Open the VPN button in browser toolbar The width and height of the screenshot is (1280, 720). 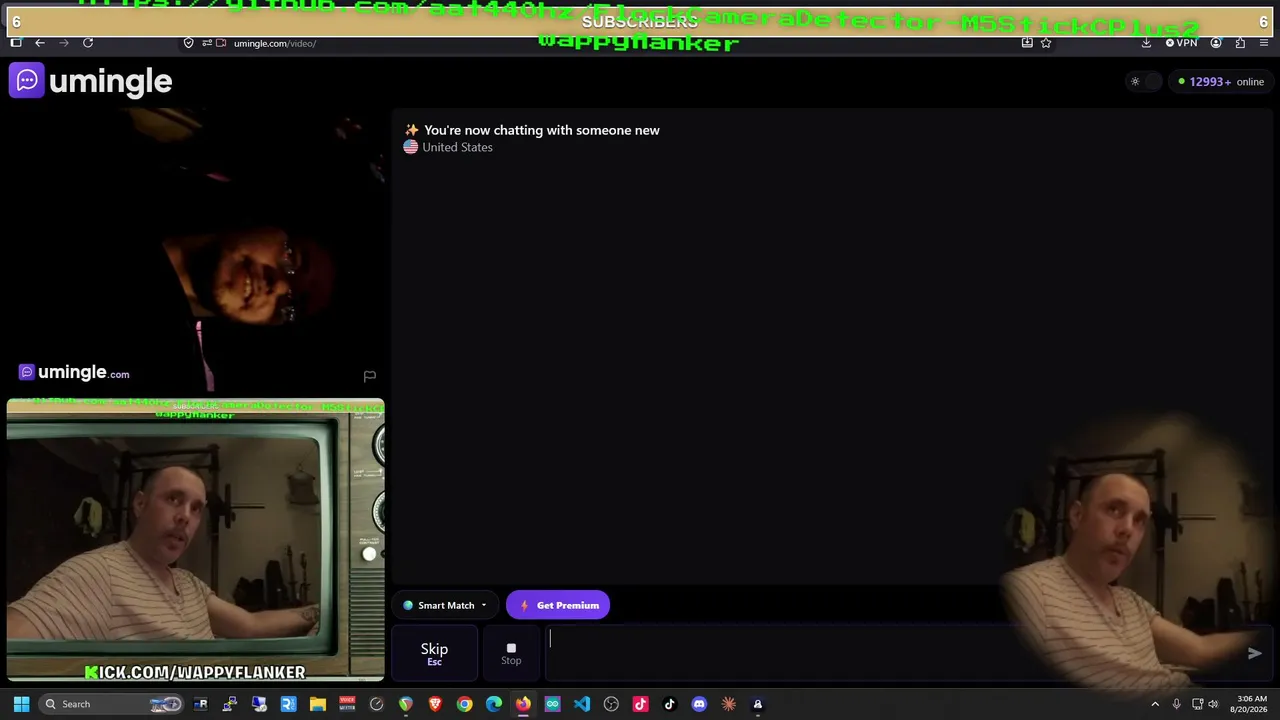point(1181,43)
